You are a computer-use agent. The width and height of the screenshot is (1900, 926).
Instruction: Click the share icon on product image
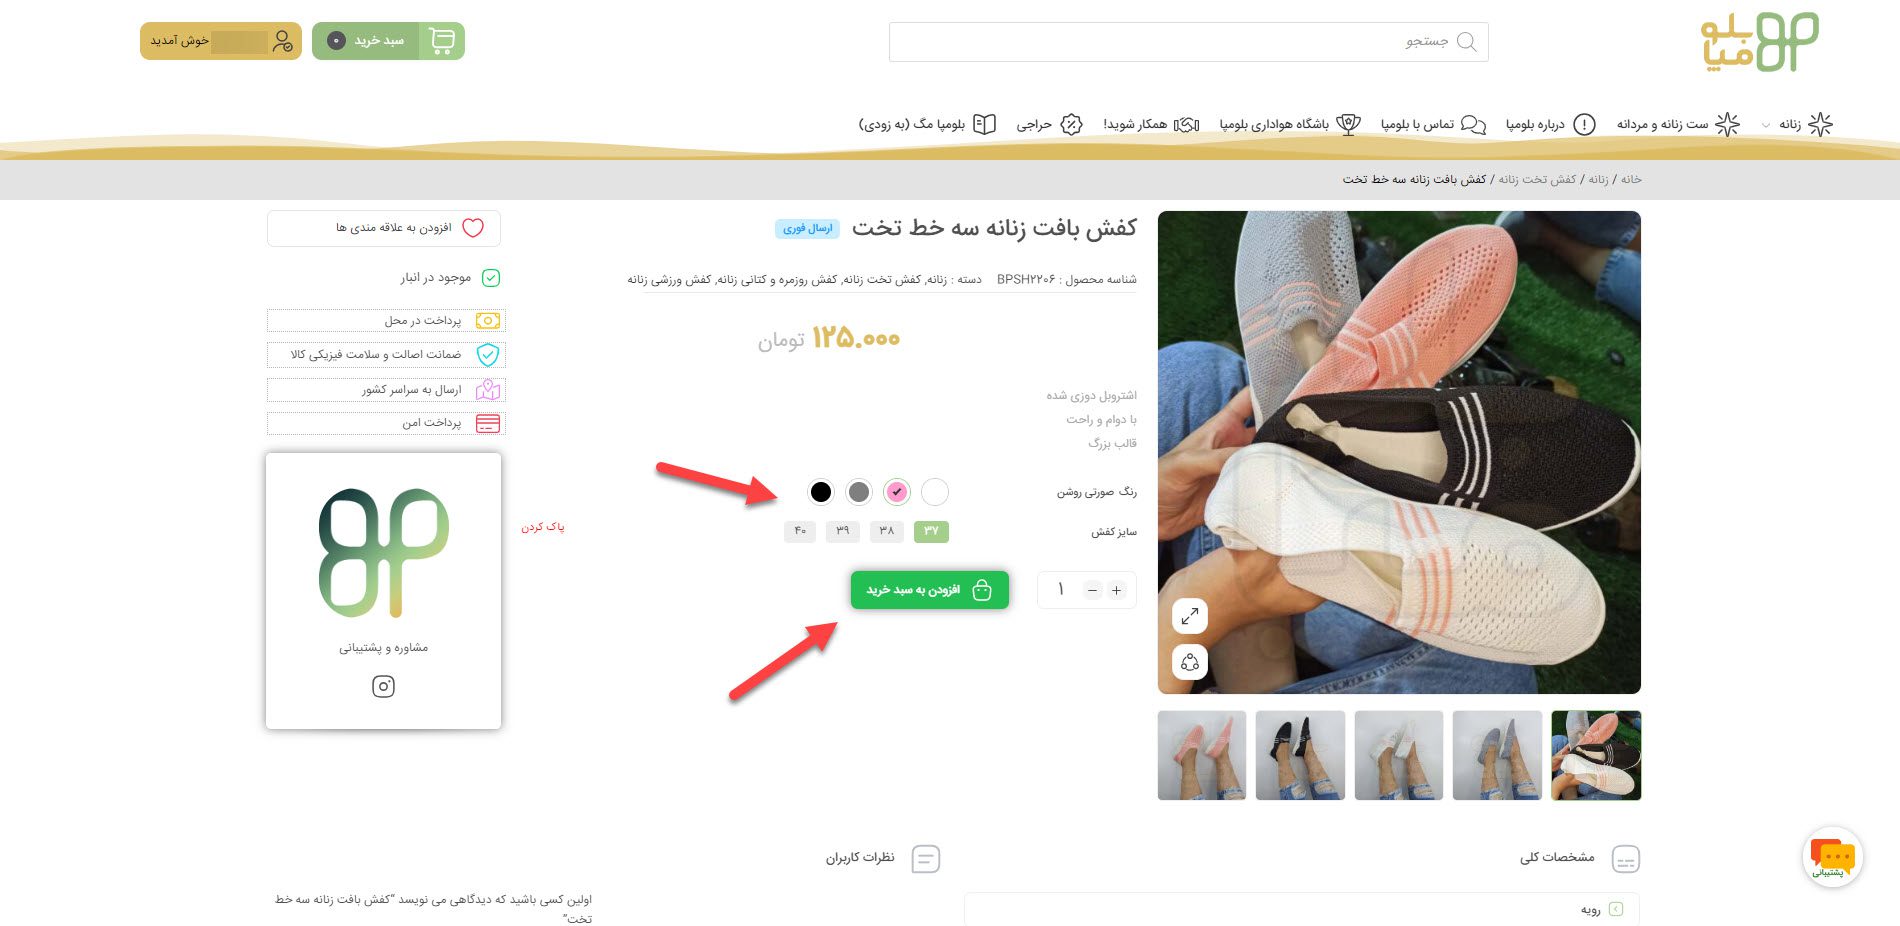point(1189,662)
